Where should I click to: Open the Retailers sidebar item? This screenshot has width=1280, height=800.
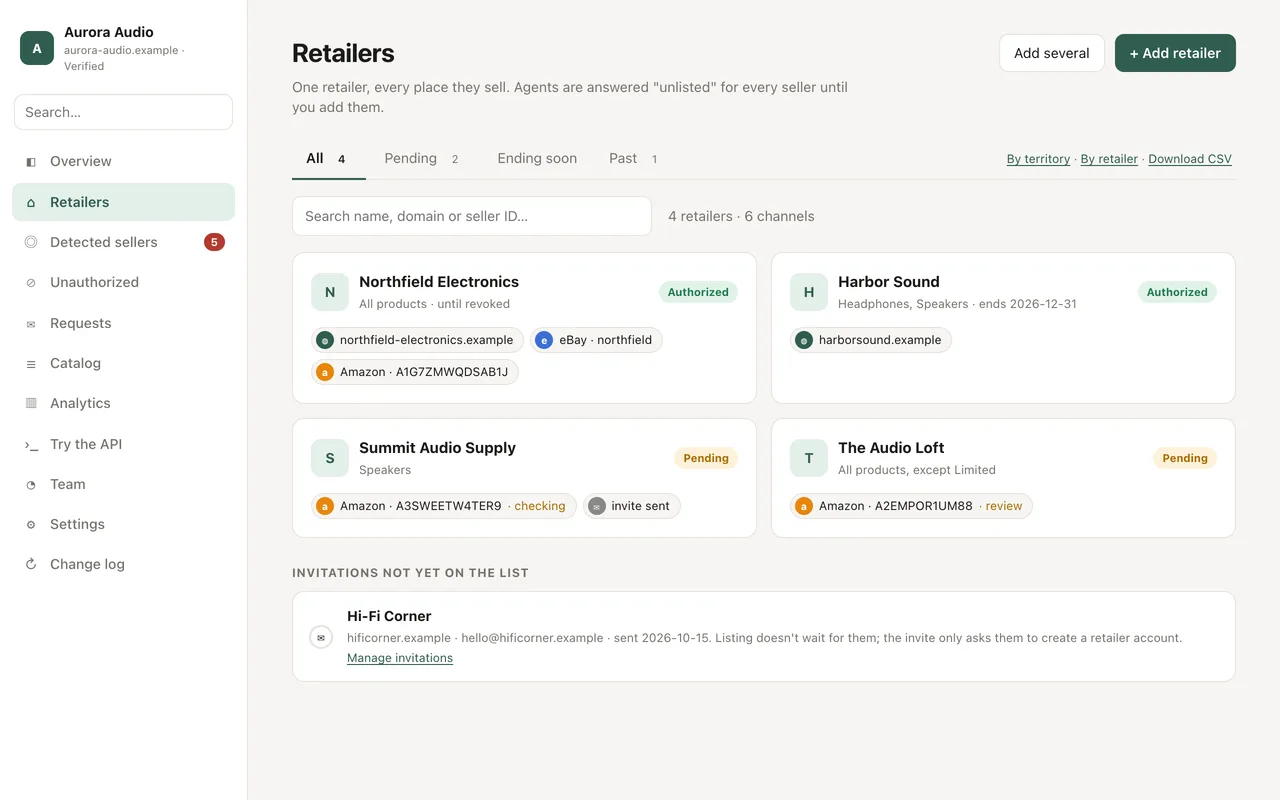click(x=124, y=202)
